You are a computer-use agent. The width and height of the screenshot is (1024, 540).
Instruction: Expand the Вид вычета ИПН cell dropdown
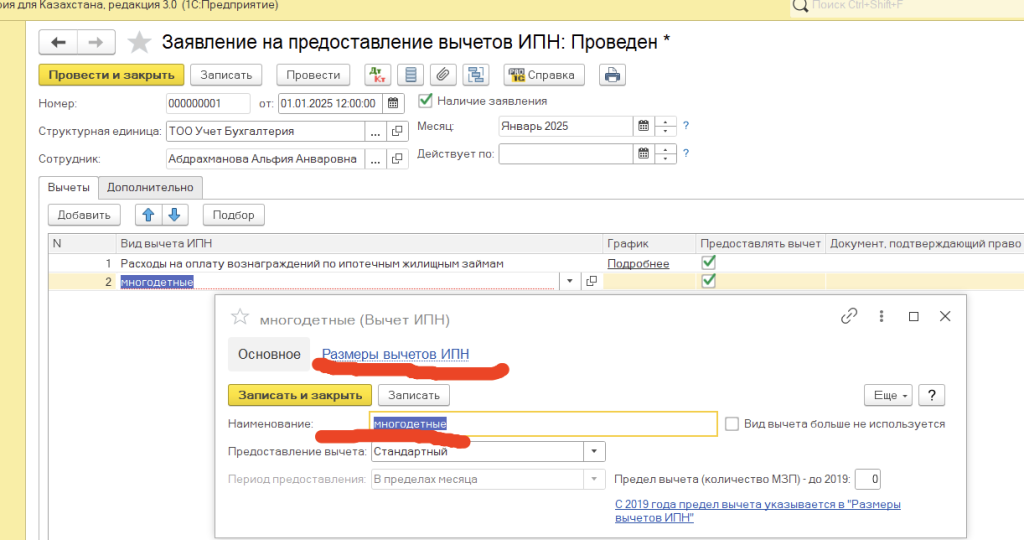tap(570, 282)
